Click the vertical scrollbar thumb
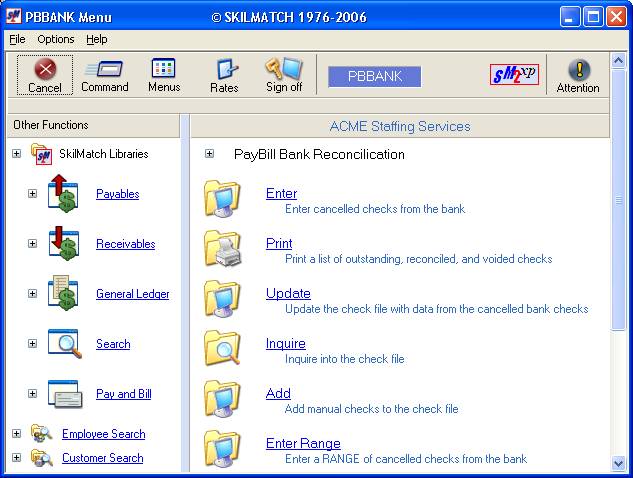 [618, 200]
